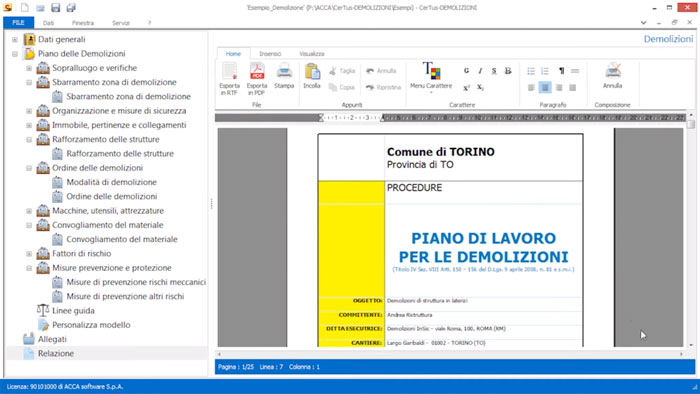Export document with Esporta in PDF
The height and width of the screenshot is (394, 700).
(257, 79)
